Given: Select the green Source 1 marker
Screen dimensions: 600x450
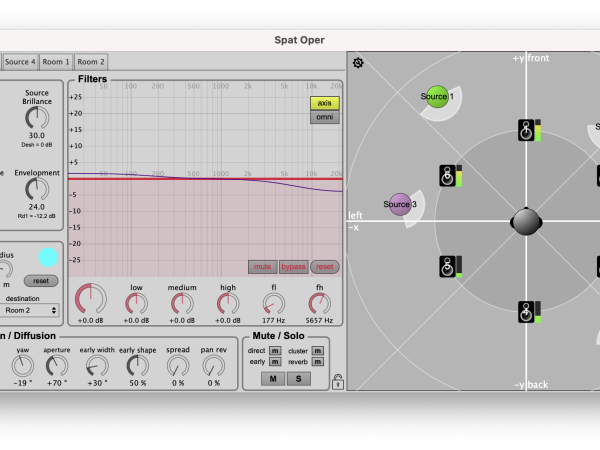Looking at the screenshot, I should pyautogui.click(x=437, y=96).
